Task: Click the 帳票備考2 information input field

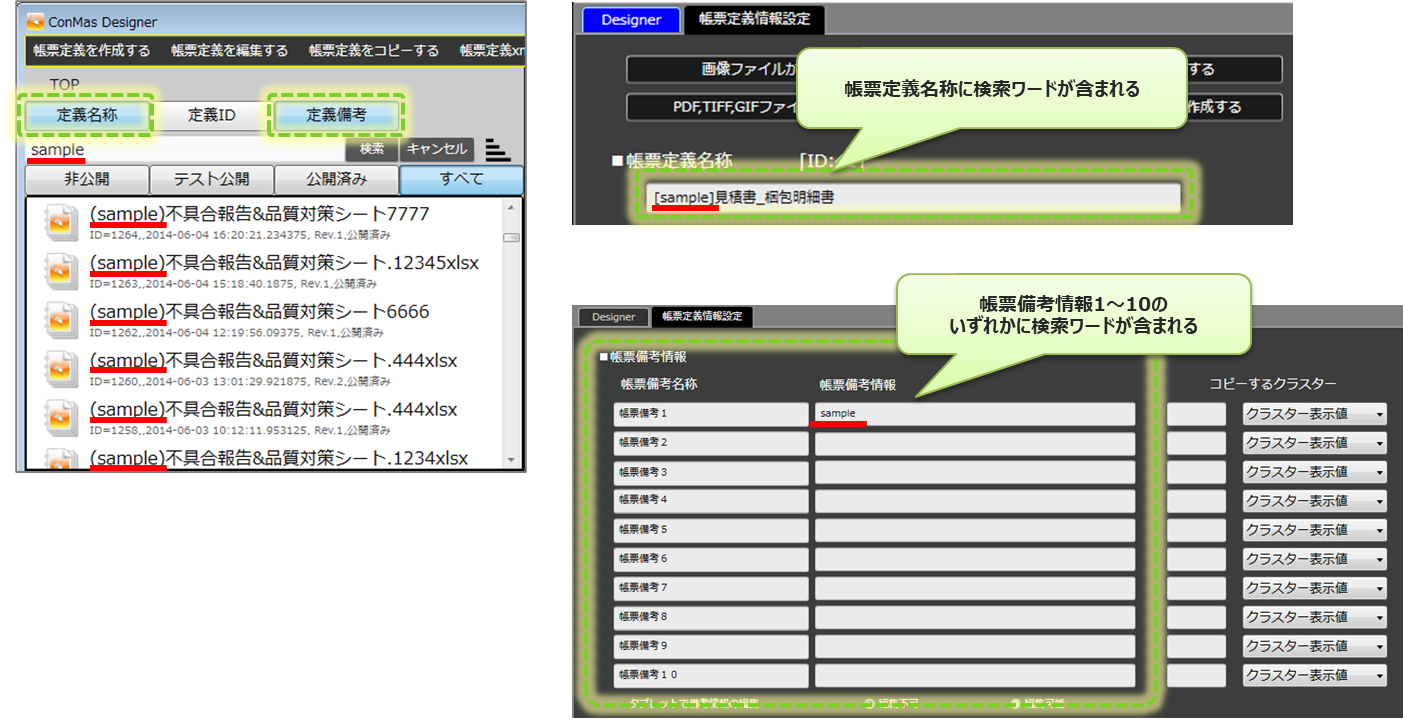Action: click(x=974, y=443)
